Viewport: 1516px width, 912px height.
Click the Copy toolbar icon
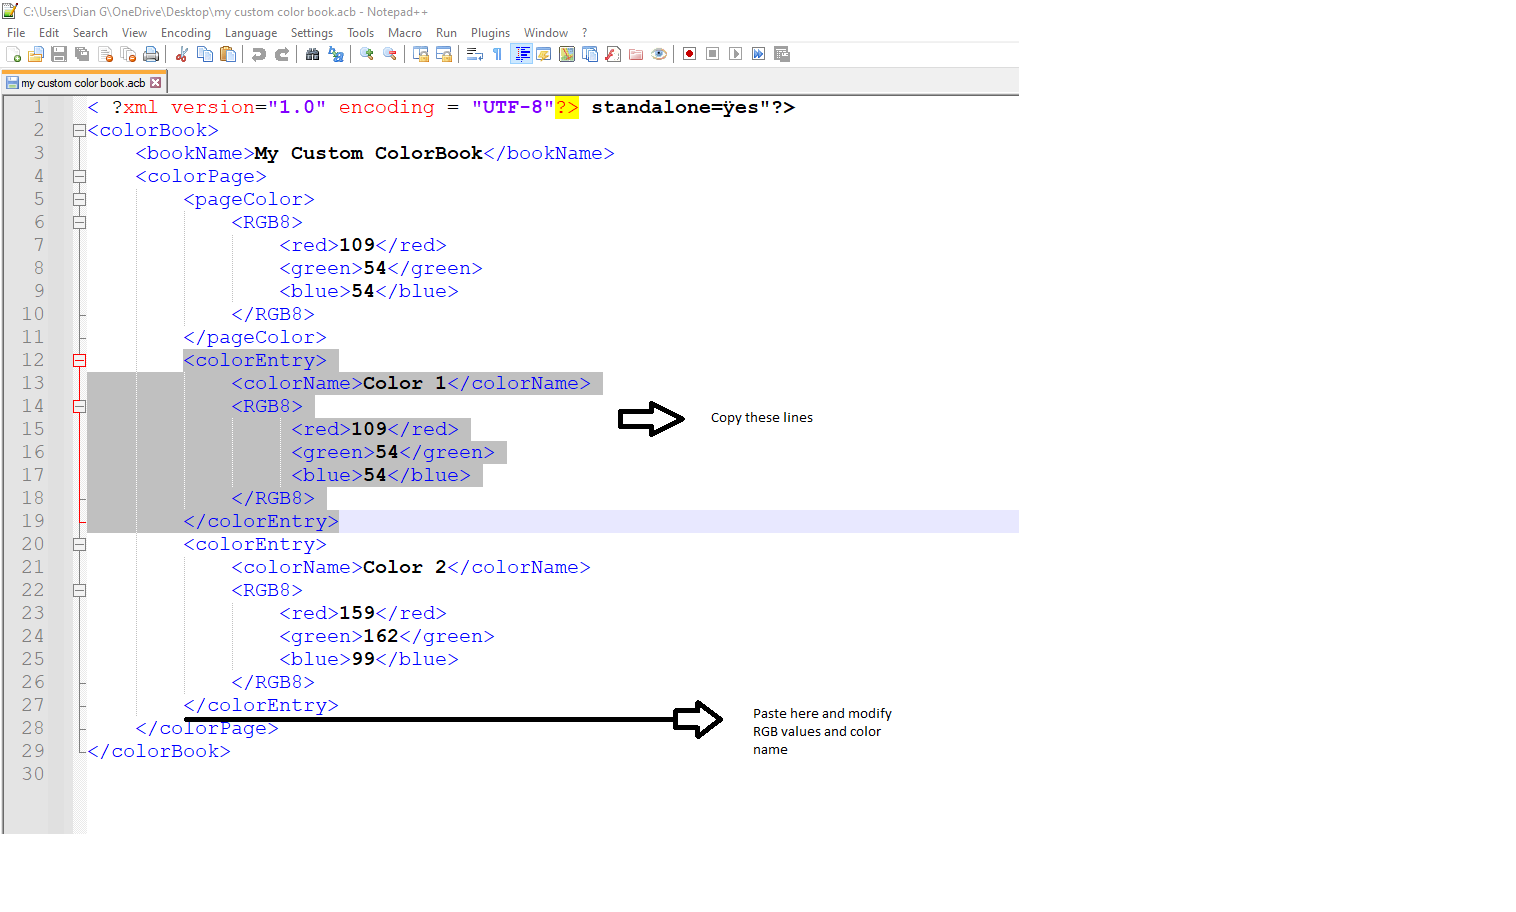(205, 54)
